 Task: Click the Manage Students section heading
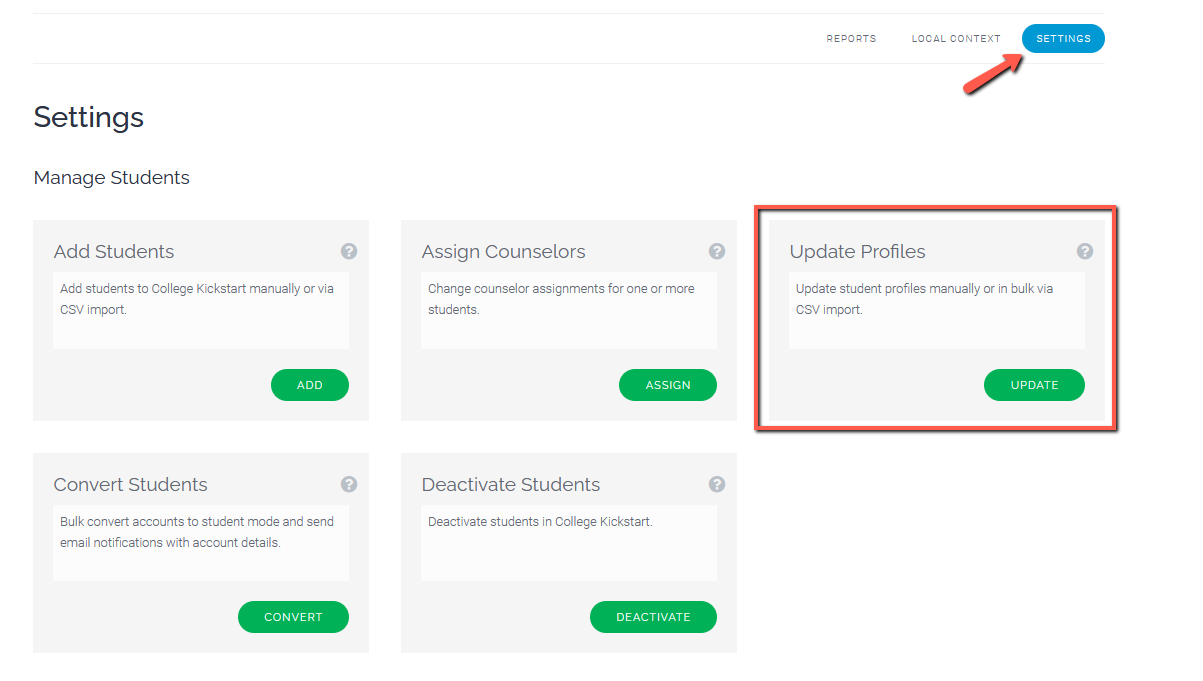[112, 178]
